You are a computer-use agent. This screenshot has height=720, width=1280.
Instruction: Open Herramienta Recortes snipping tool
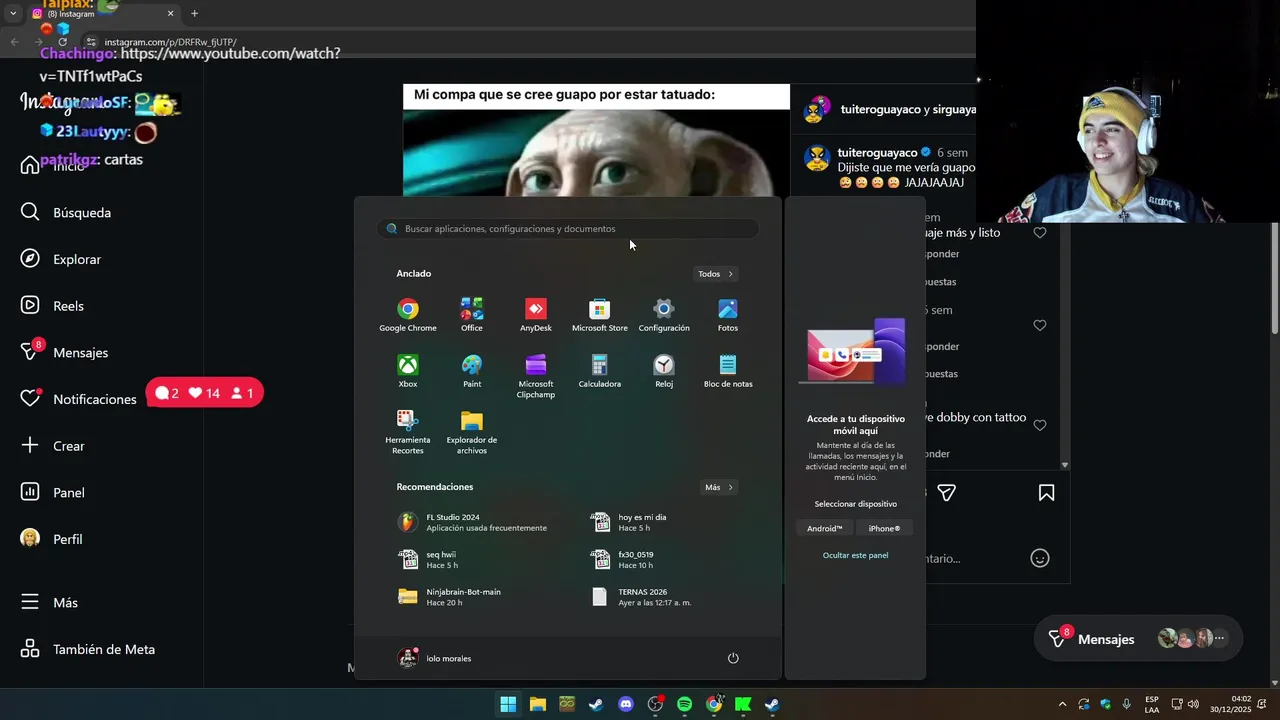click(408, 432)
